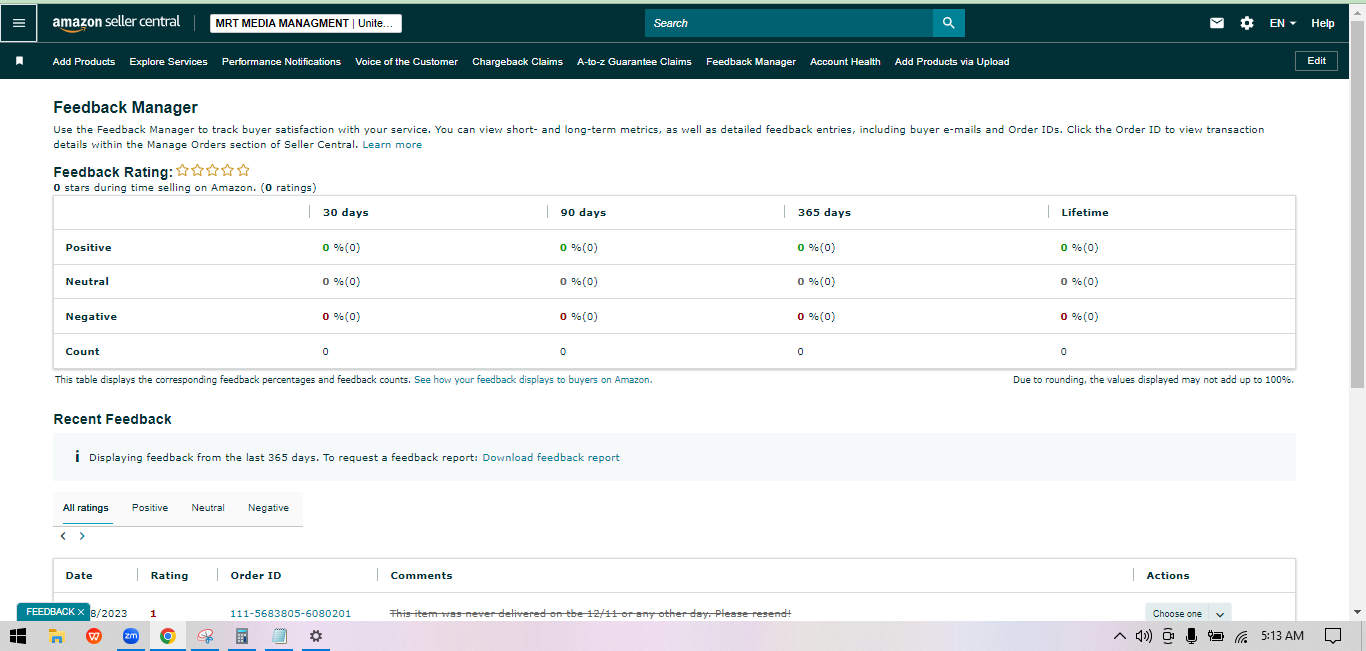Open order ID 111-5683805-6080201

point(291,613)
